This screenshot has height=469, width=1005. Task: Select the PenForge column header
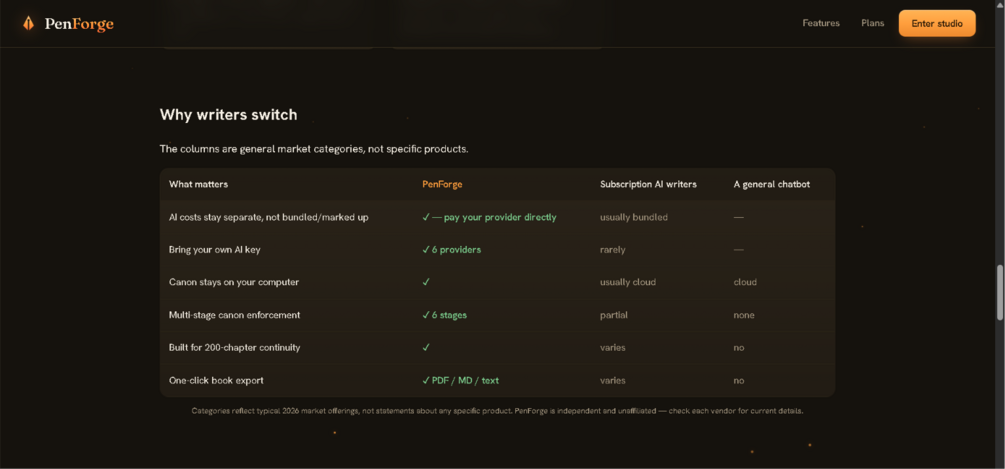442,184
